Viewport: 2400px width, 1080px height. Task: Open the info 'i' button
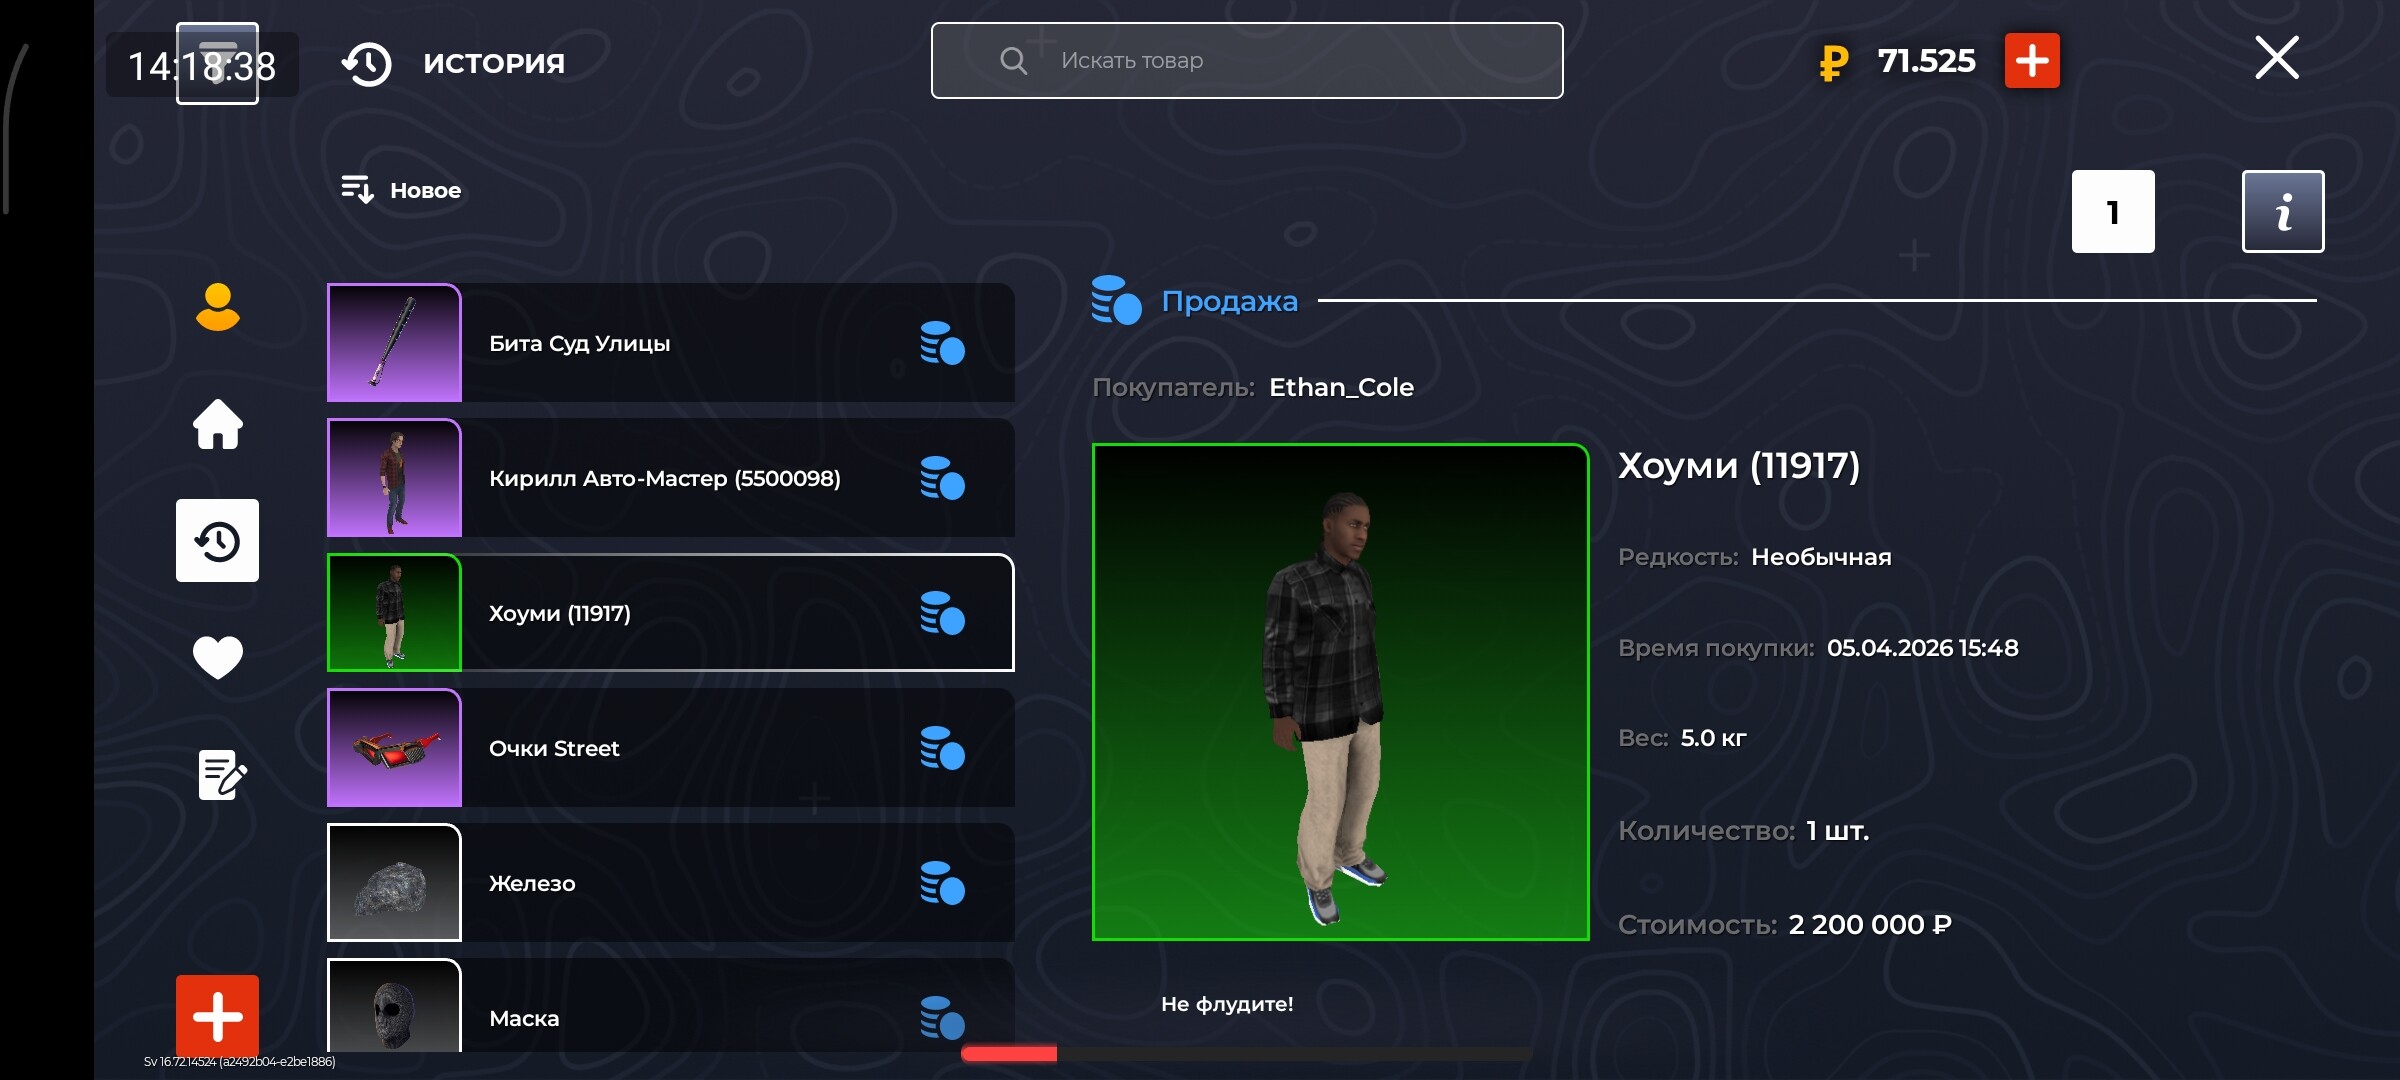(x=2282, y=211)
